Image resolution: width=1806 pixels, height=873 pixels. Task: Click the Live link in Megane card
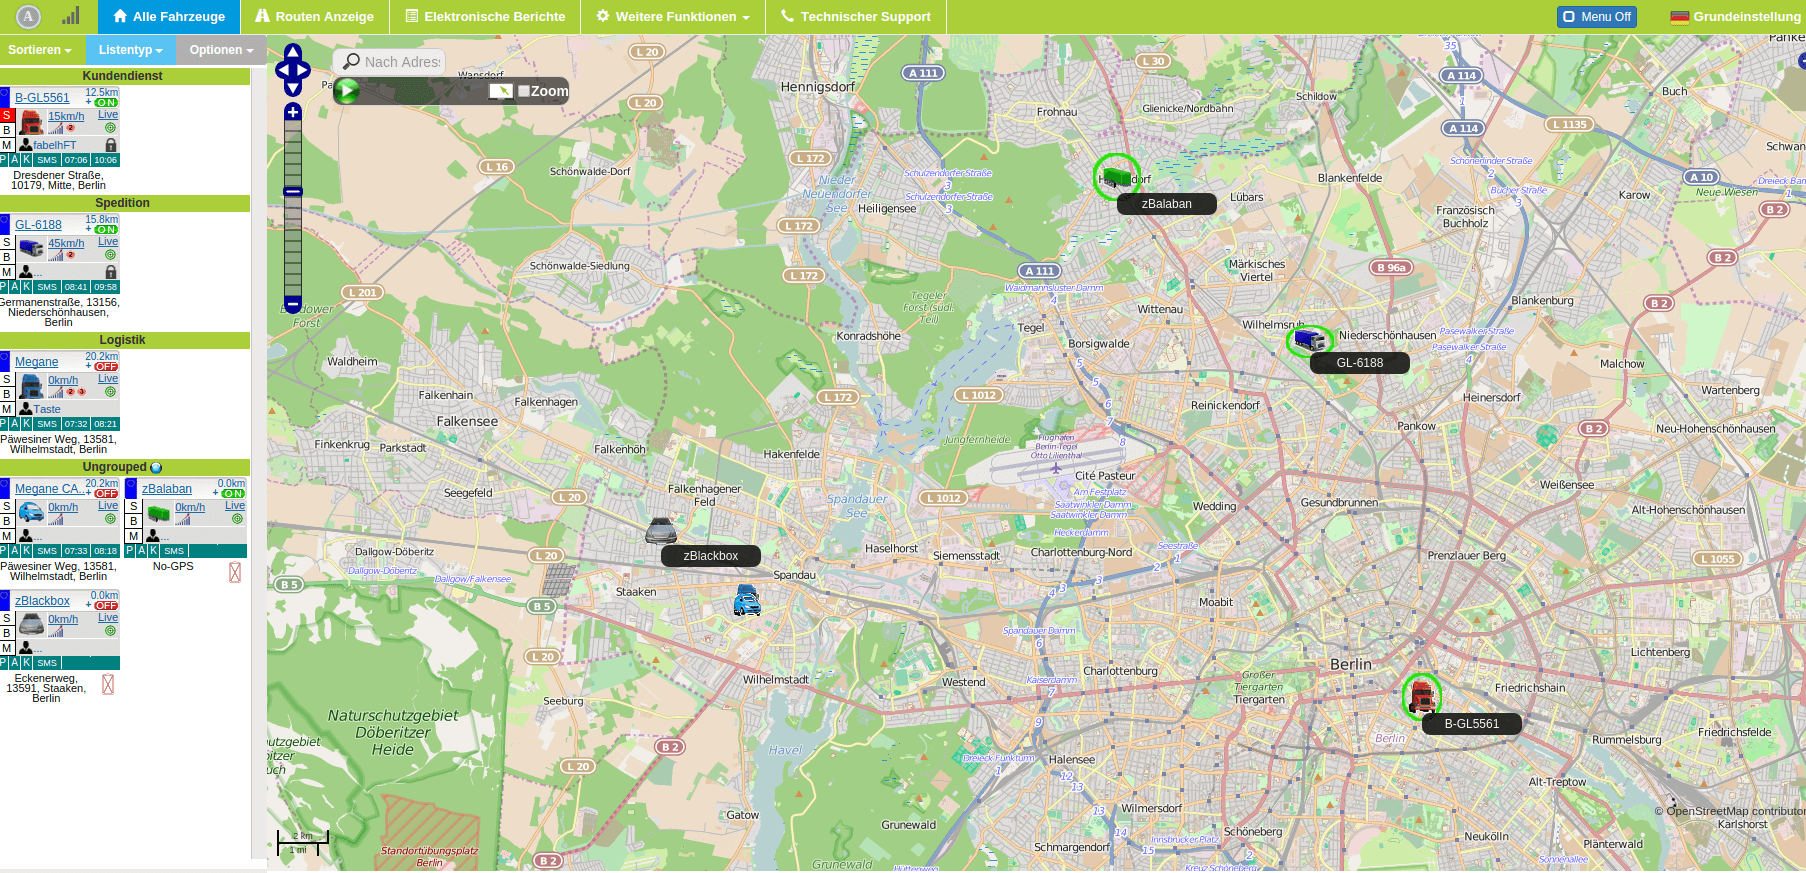pyautogui.click(x=108, y=379)
